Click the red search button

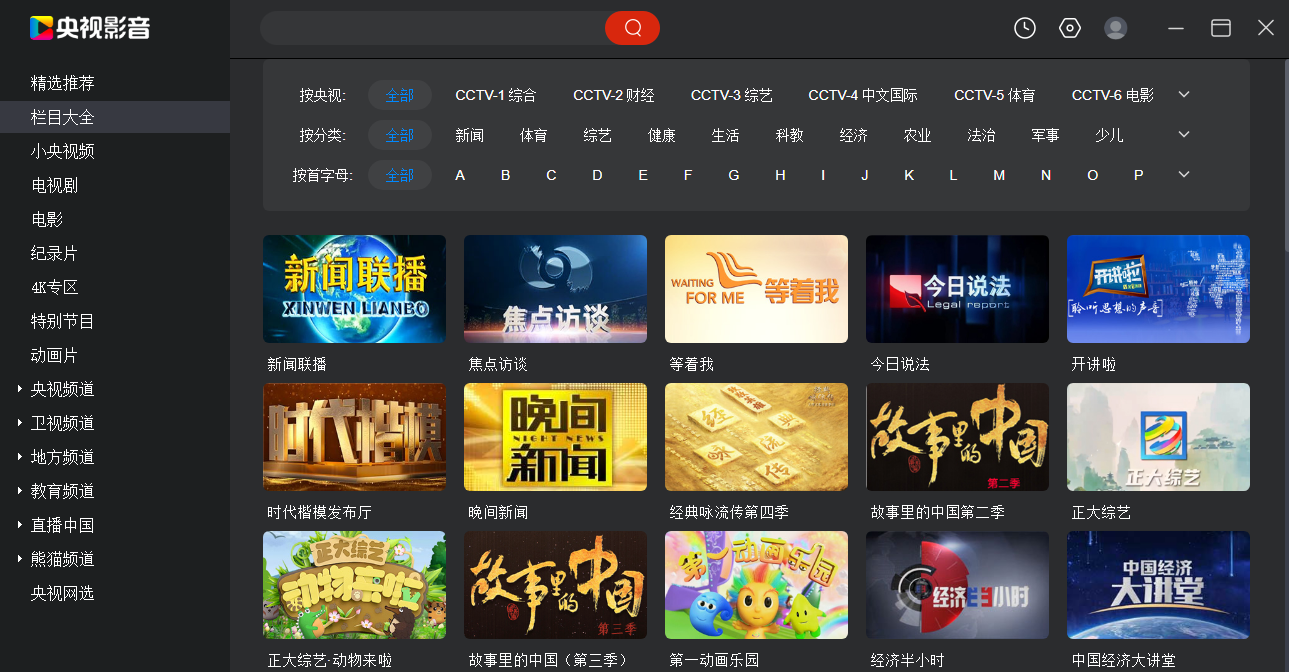(x=632, y=28)
